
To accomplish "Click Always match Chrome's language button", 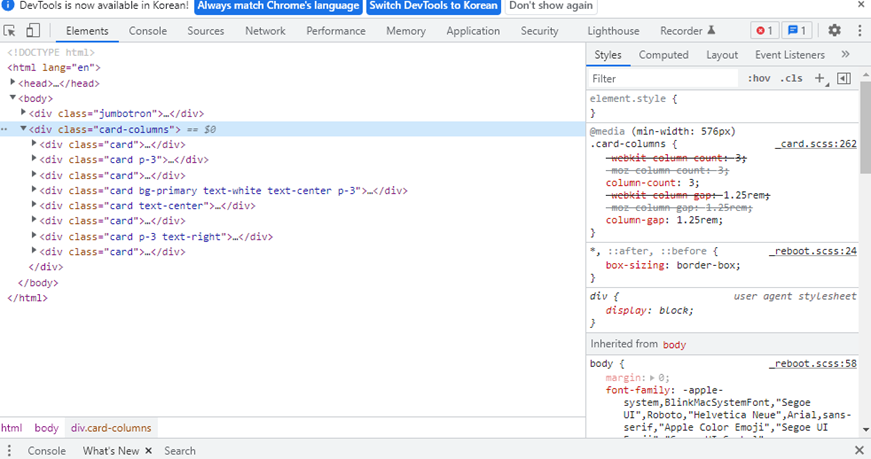I will click(278, 6).
